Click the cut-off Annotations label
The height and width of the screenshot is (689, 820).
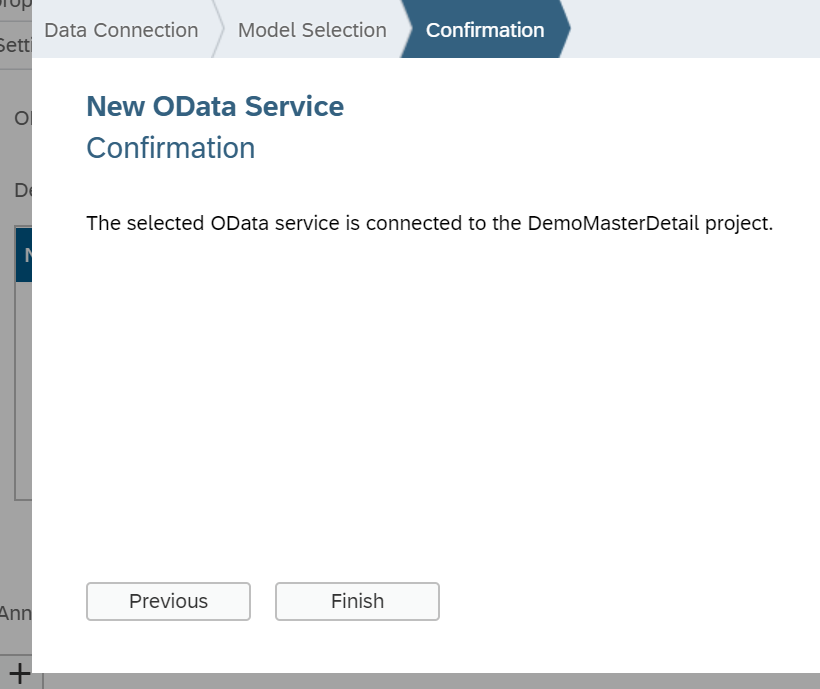pyautogui.click(x=16, y=613)
